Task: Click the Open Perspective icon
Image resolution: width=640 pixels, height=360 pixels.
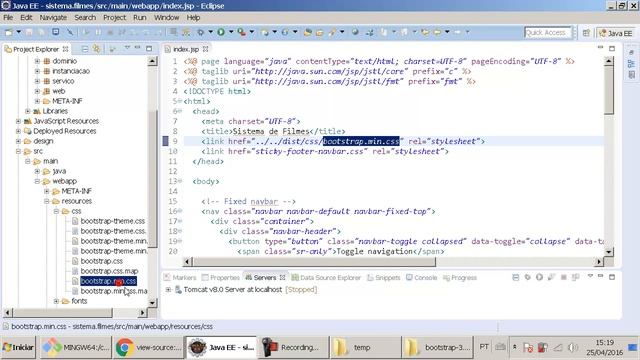Action: point(586,33)
